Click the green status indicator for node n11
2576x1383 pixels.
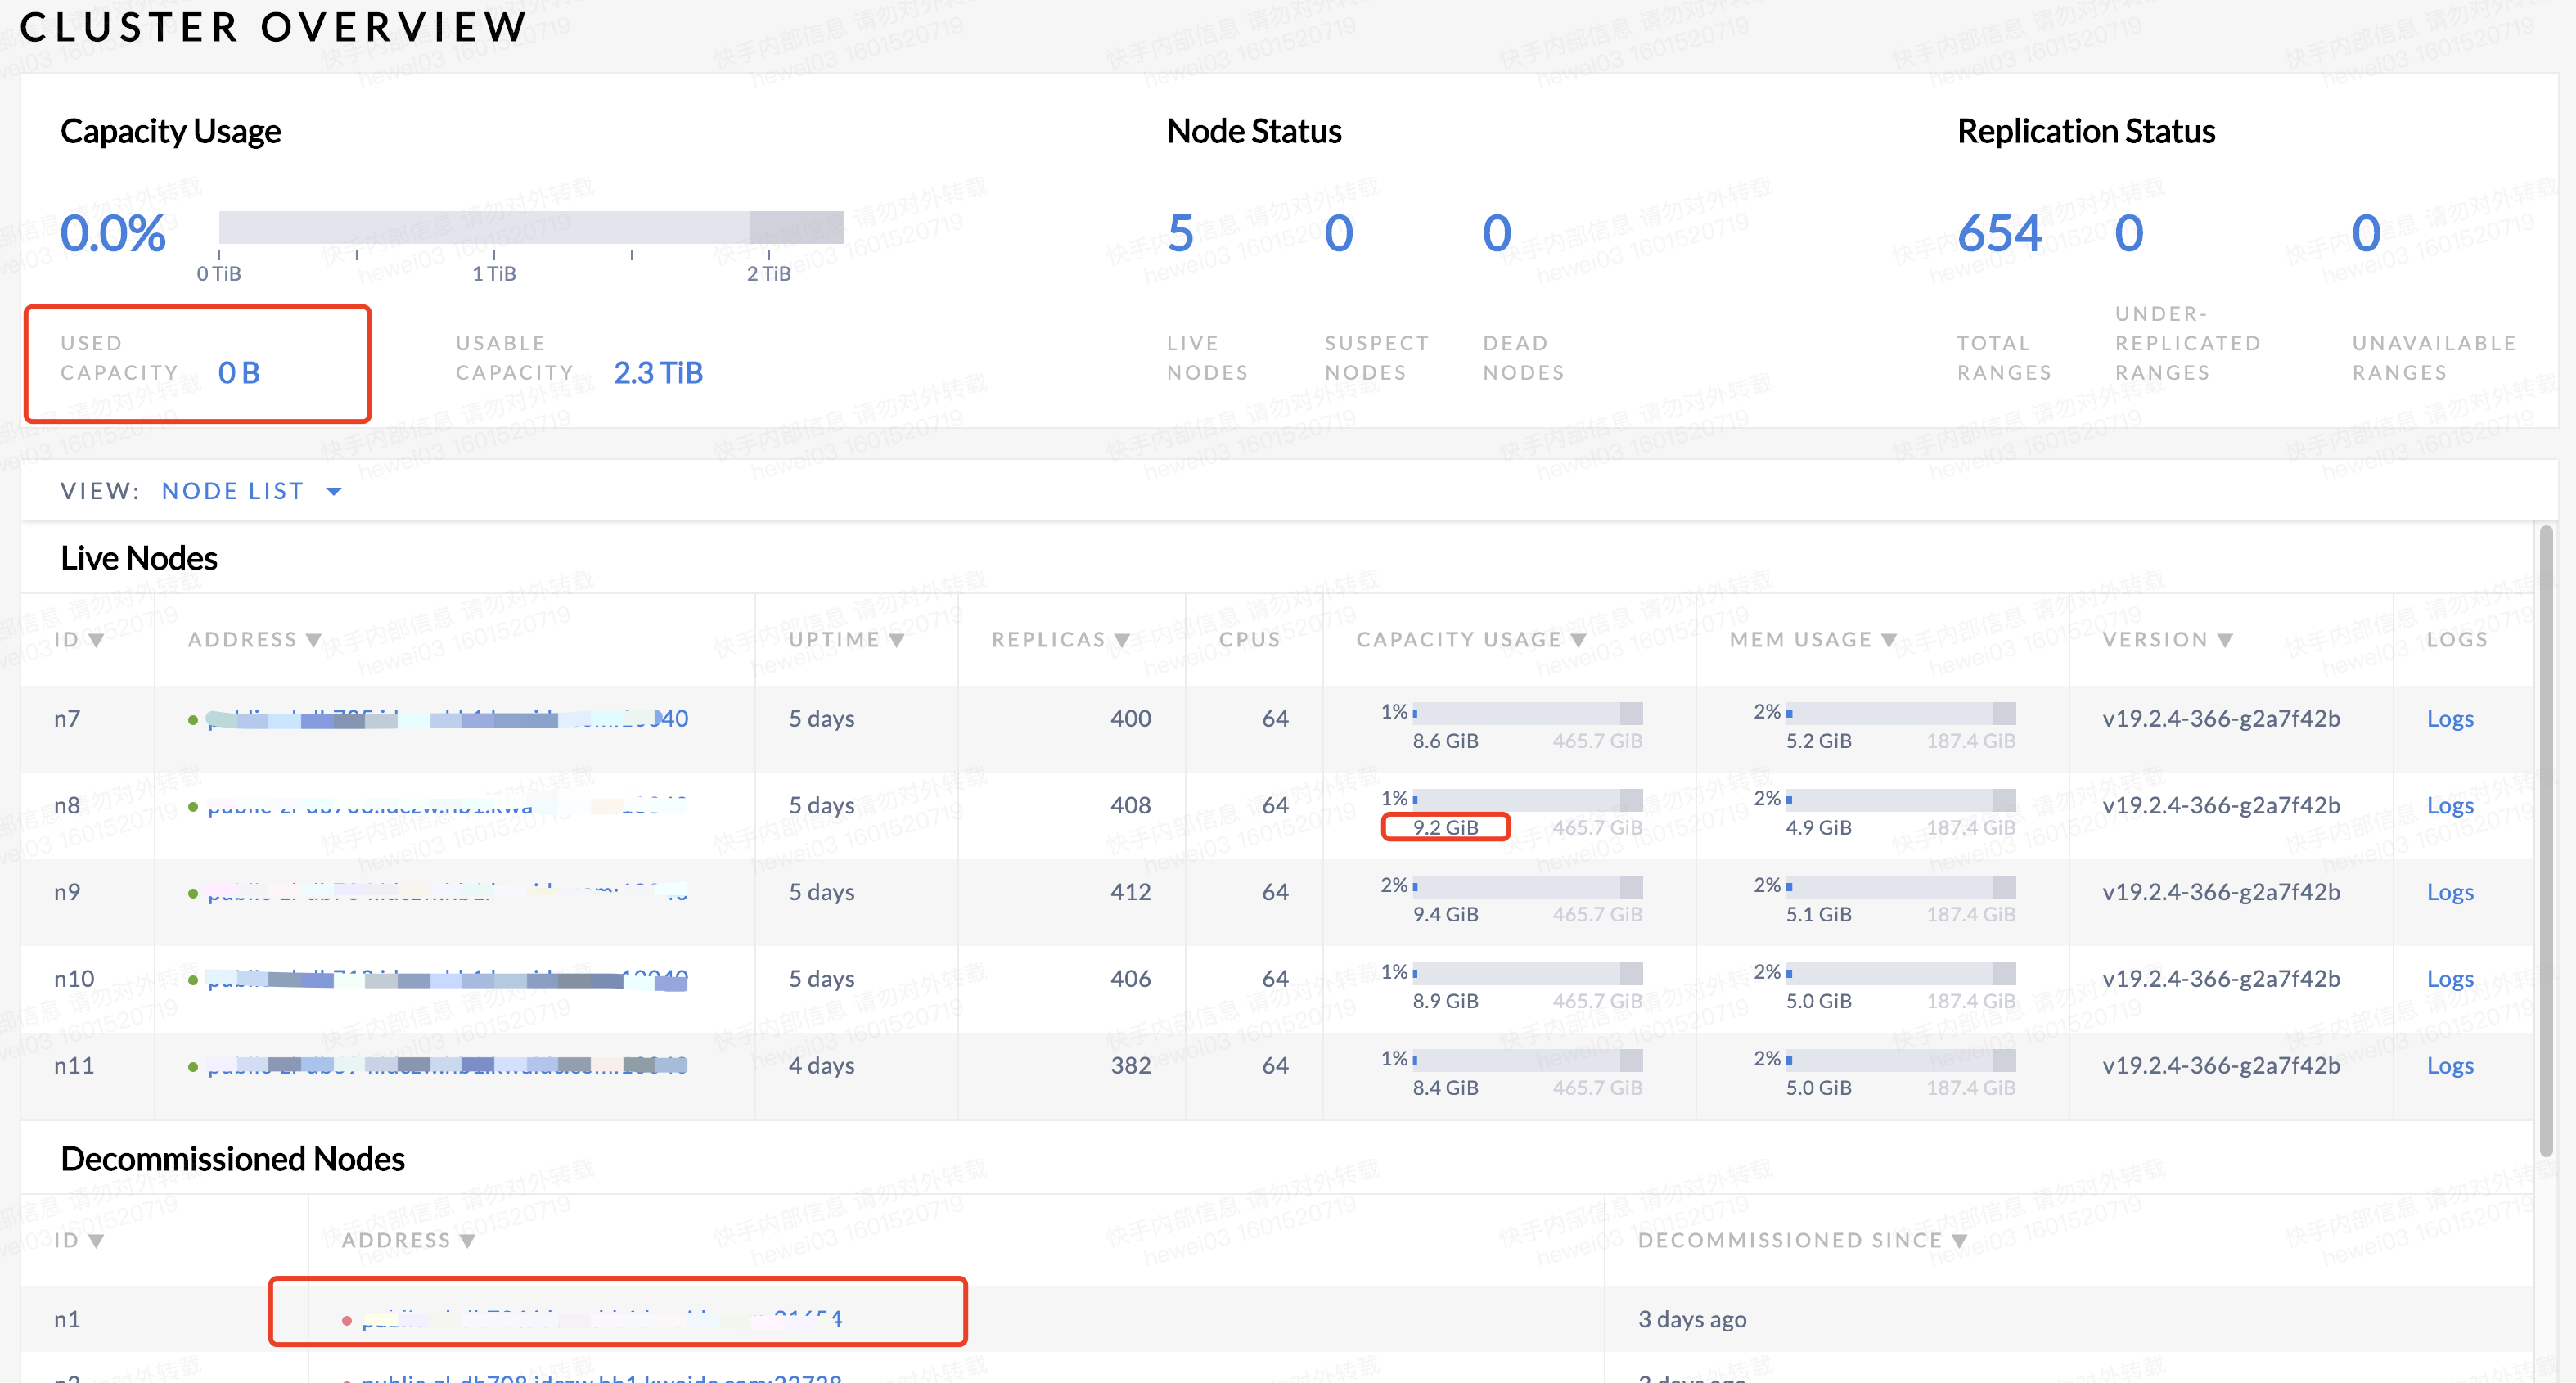click(193, 1065)
